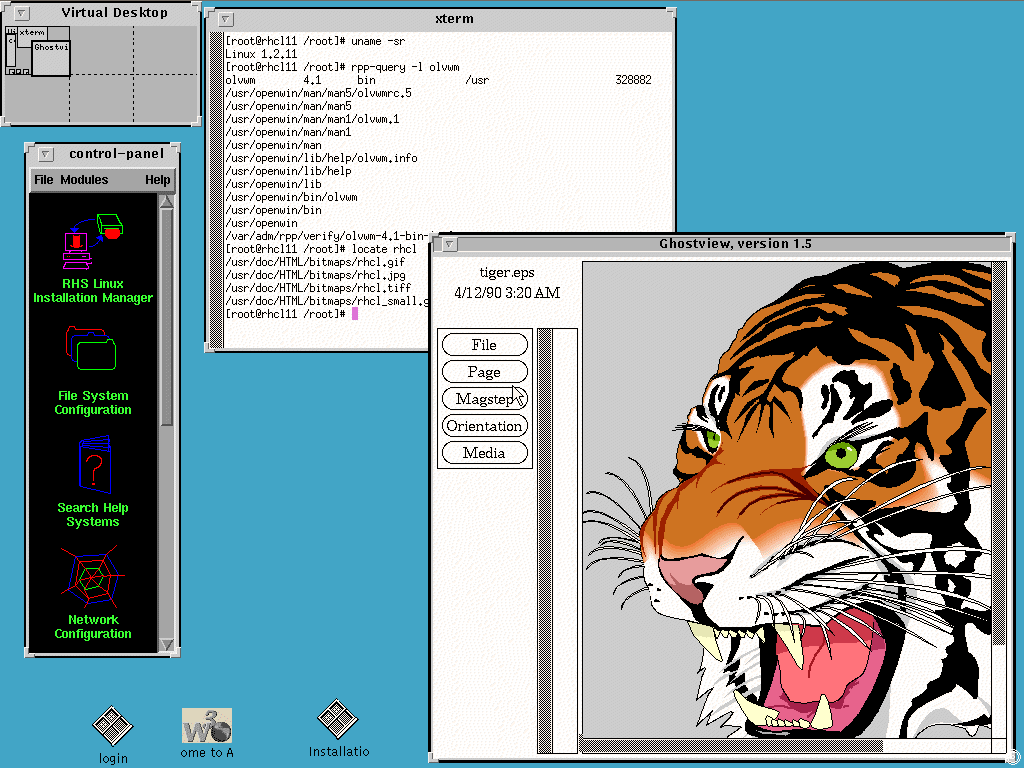1024x768 pixels.
Task: Open the File menu in control-panel
Action: (44, 180)
